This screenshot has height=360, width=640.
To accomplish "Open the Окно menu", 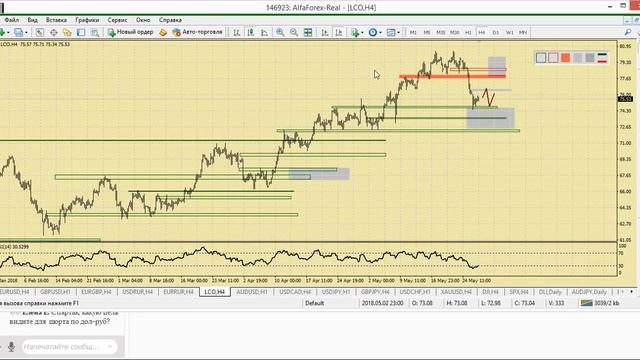I will pyautogui.click(x=143, y=20).
